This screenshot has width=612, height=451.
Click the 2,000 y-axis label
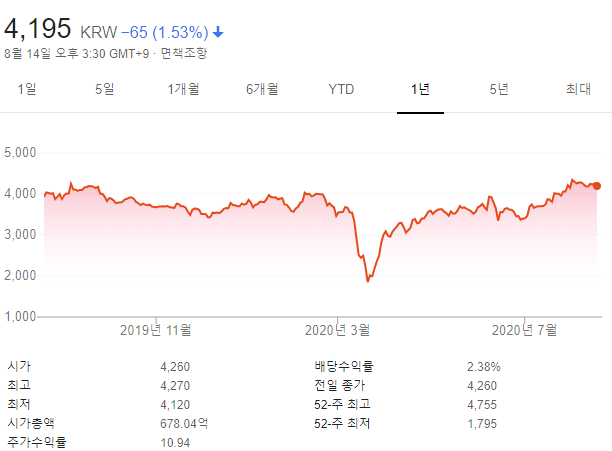(20, 275)
